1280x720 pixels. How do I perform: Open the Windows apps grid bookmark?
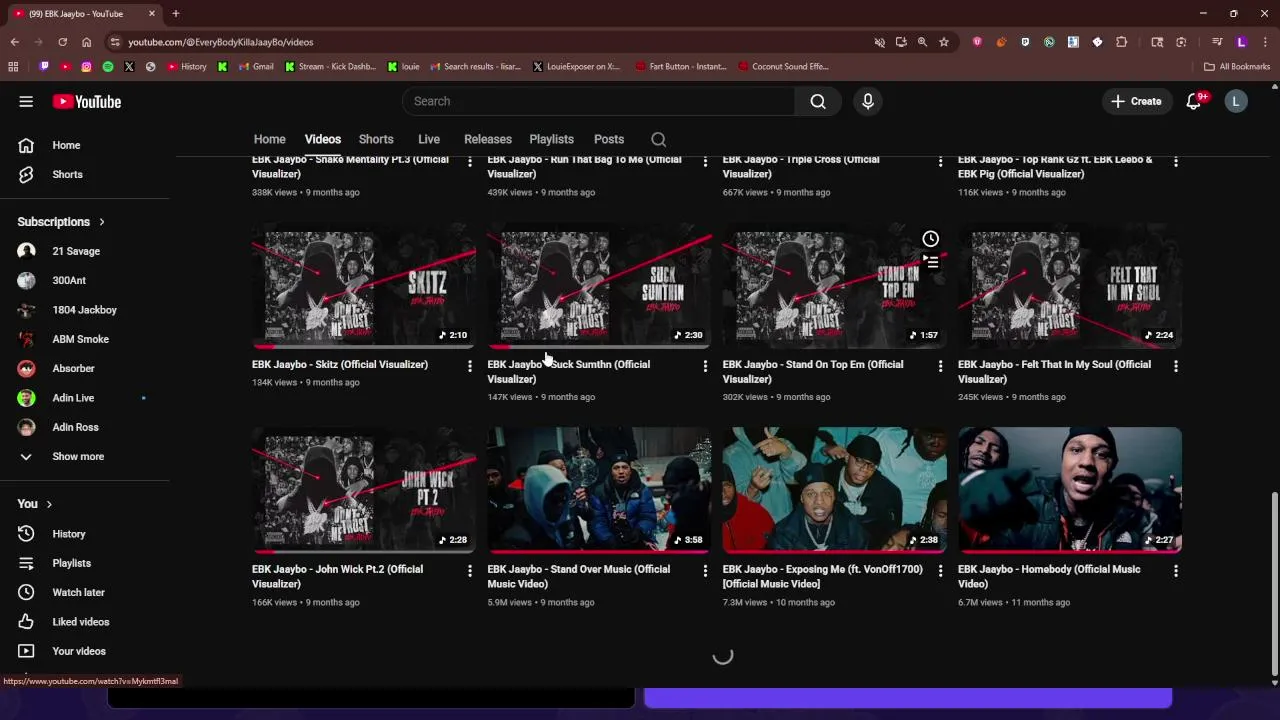(x=13, y=67)
